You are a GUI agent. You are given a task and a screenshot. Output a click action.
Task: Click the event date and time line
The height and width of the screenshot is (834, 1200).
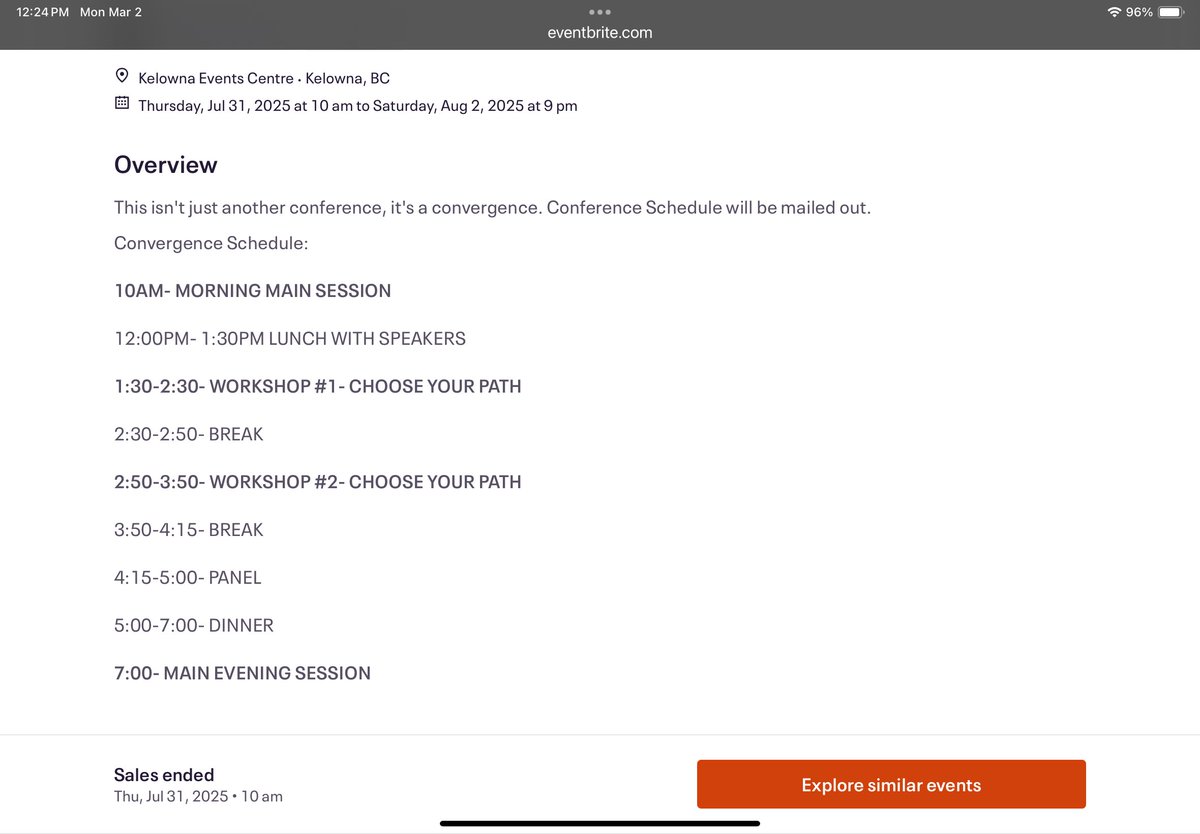[357, 105]
